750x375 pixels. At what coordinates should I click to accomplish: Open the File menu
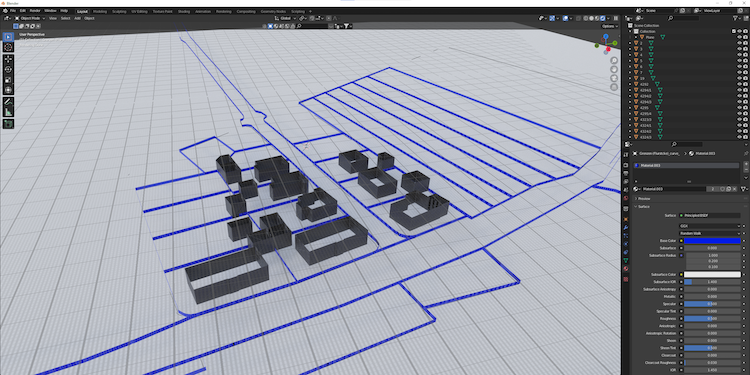click(x=12, y=11)
